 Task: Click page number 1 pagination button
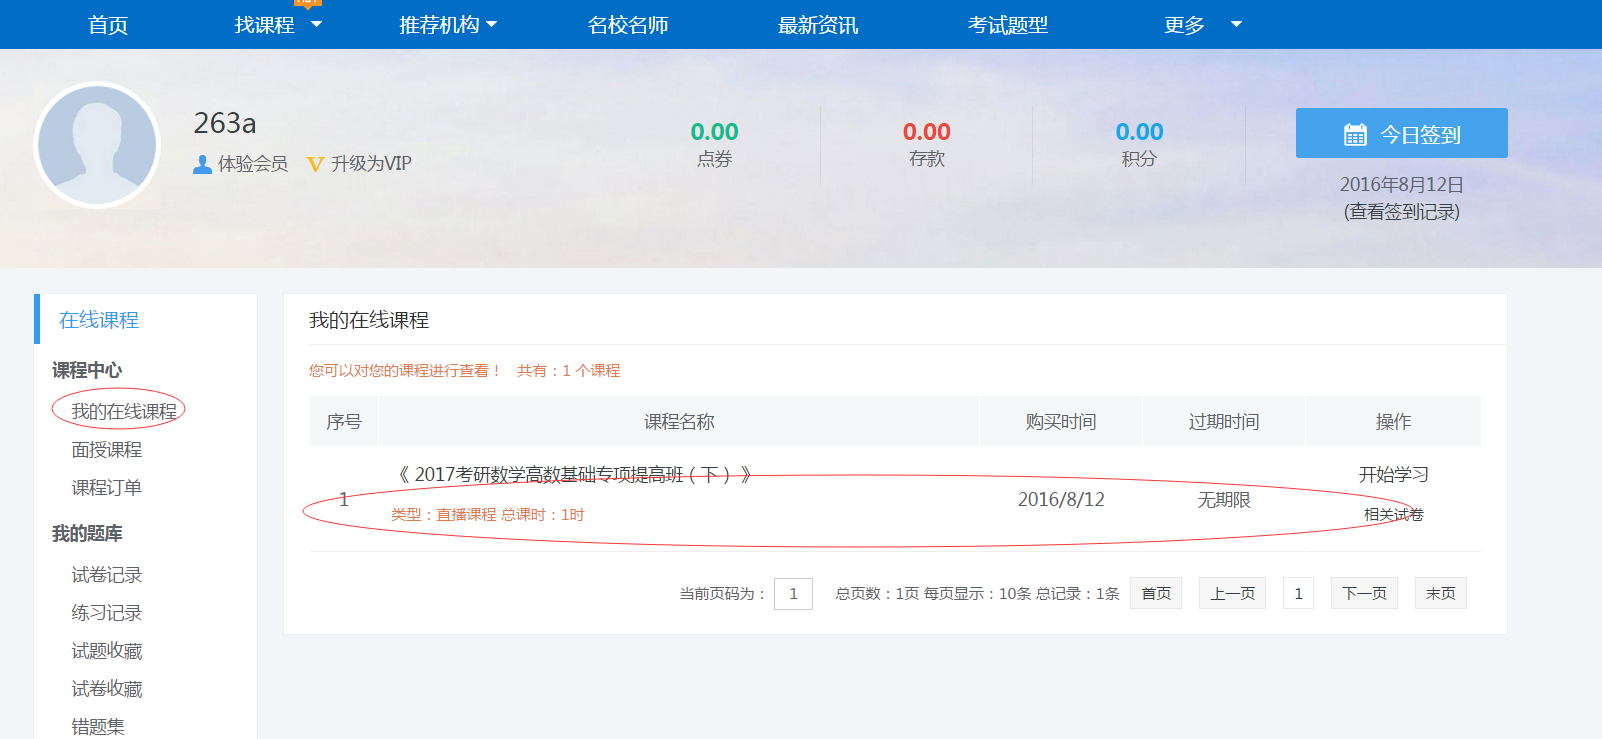(x=1298, y=593)
